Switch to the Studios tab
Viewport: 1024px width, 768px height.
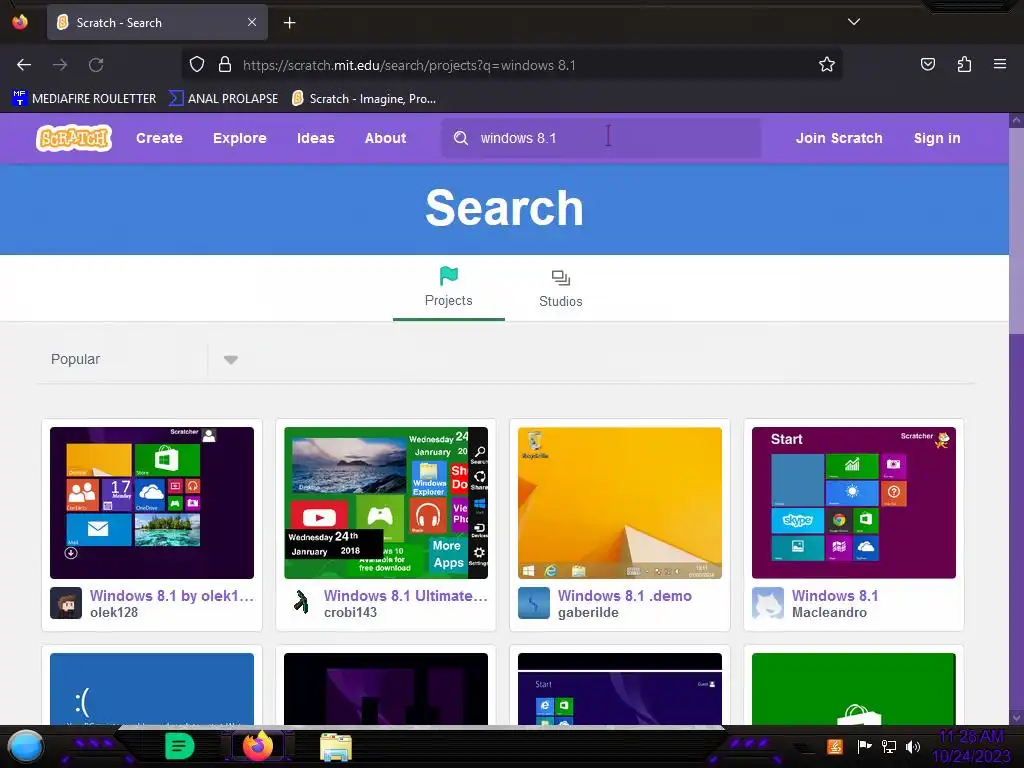click(x=560, y=287)
